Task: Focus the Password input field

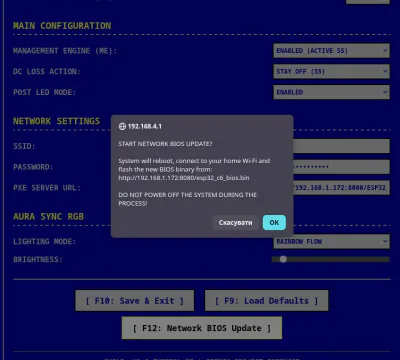Action: [x=341, y=167]
